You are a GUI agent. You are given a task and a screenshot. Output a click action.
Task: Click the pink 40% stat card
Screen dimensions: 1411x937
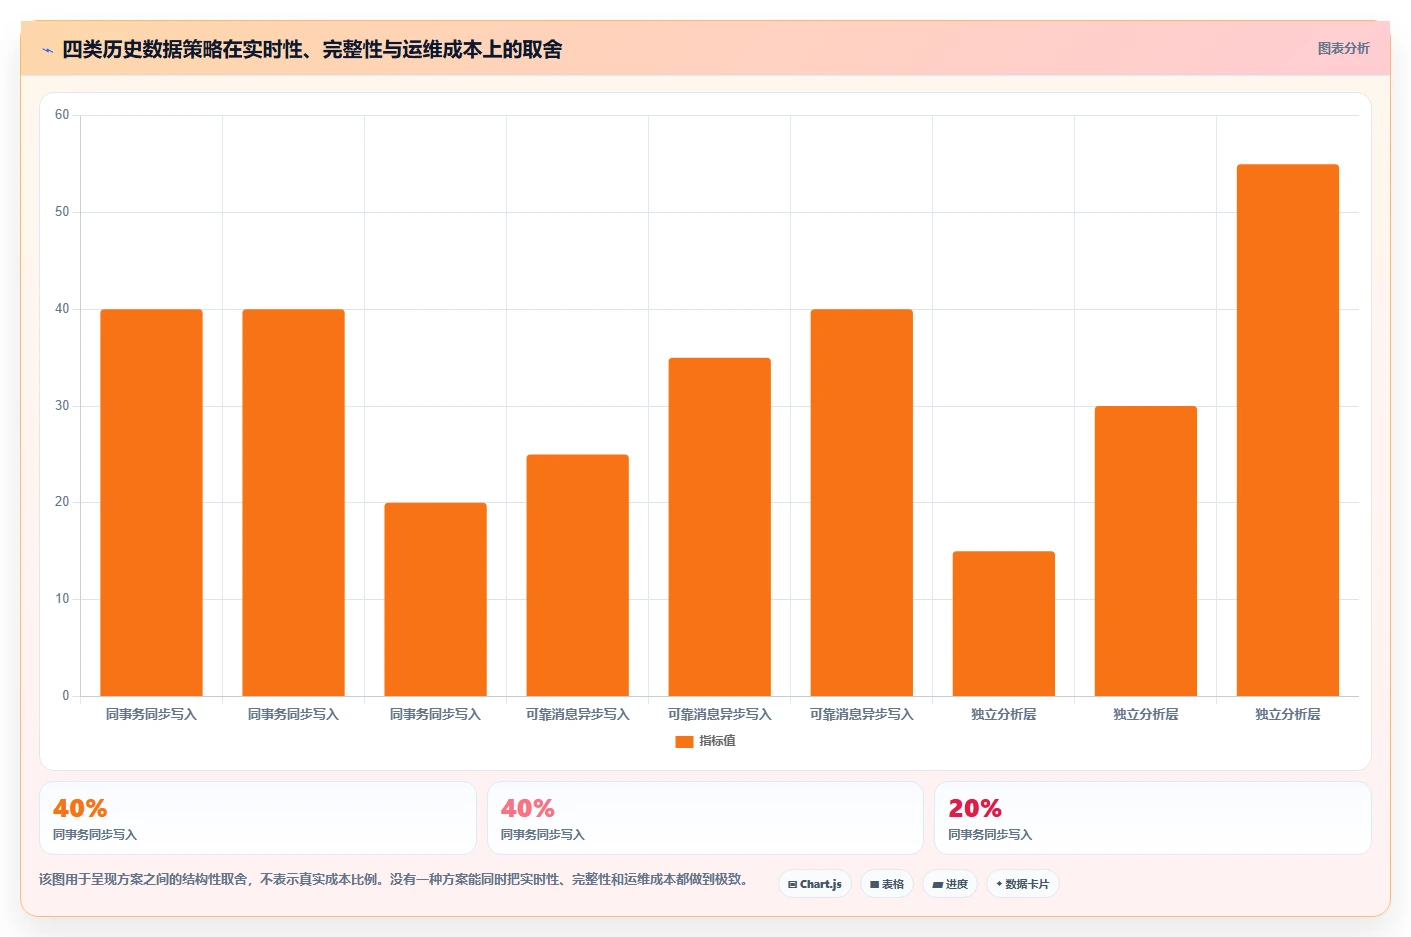pyautogui.click(x=705, y=818)
